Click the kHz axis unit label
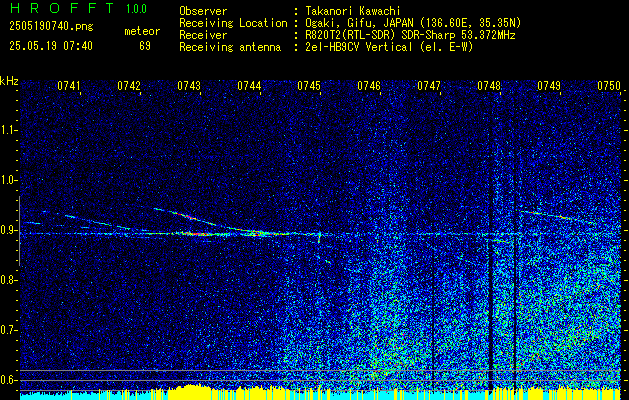629x400 pixels. click(x=9, y=81)
